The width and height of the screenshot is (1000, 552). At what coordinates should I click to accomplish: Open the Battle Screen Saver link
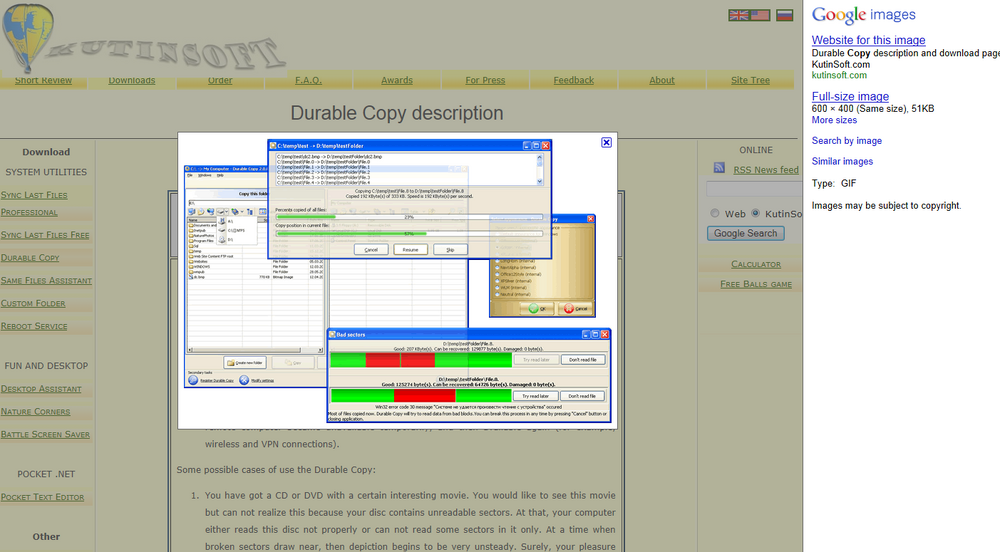coord(45,435)
